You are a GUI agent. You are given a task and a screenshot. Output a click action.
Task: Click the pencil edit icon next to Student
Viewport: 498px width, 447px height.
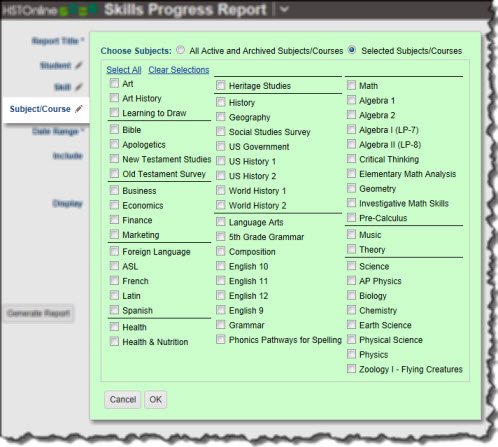[x=79, y=65]
